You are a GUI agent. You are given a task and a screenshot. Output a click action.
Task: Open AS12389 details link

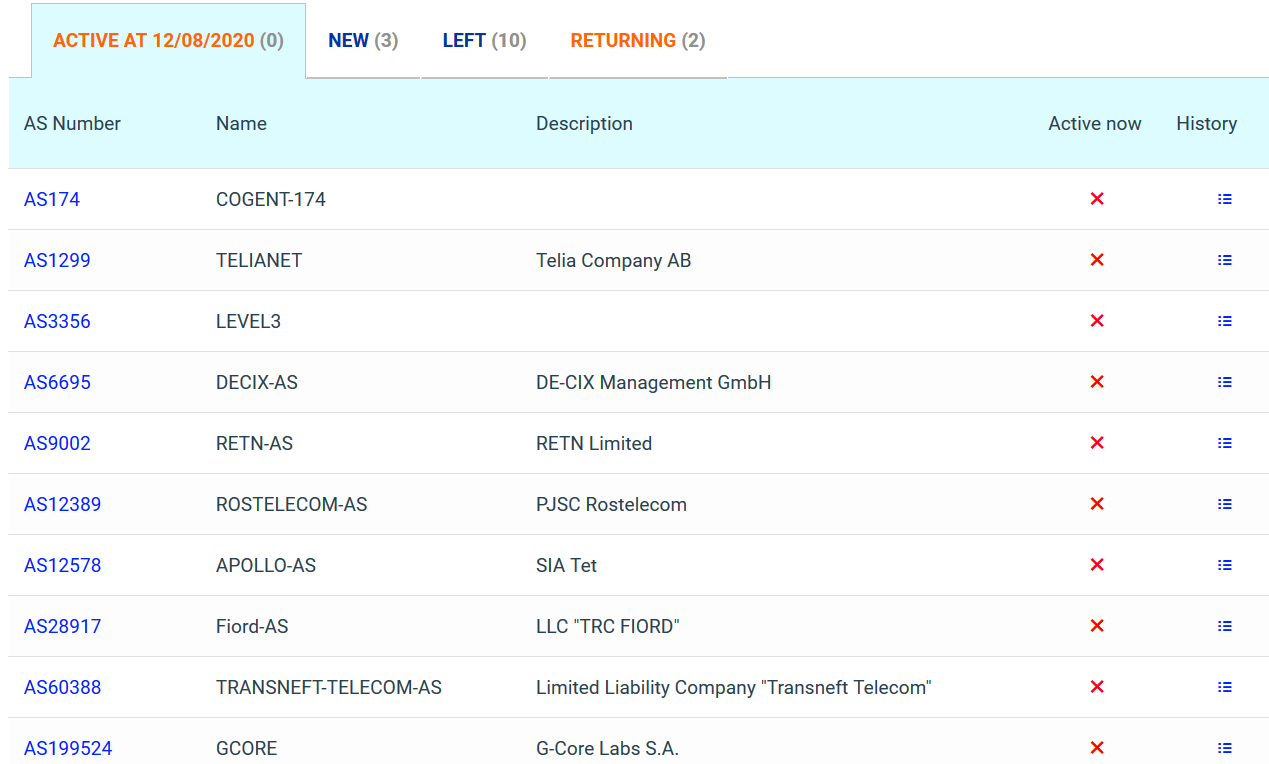pos(62,504)
